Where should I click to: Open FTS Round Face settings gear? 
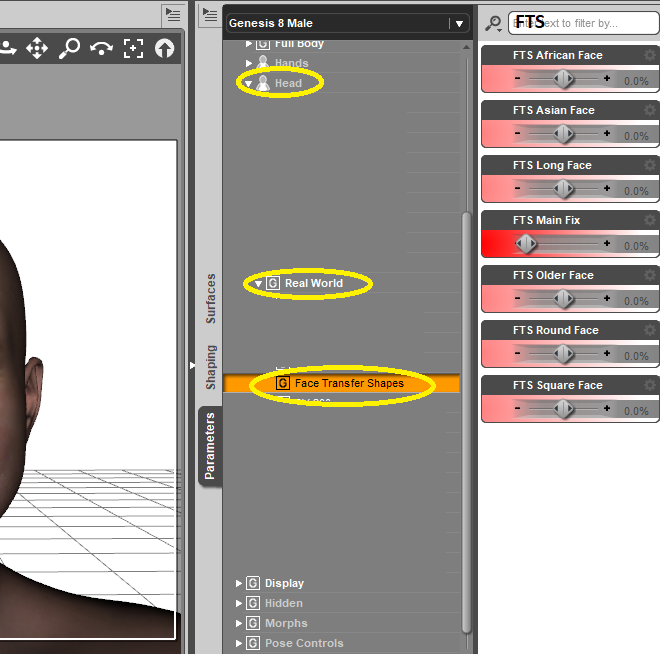point(650,330)
